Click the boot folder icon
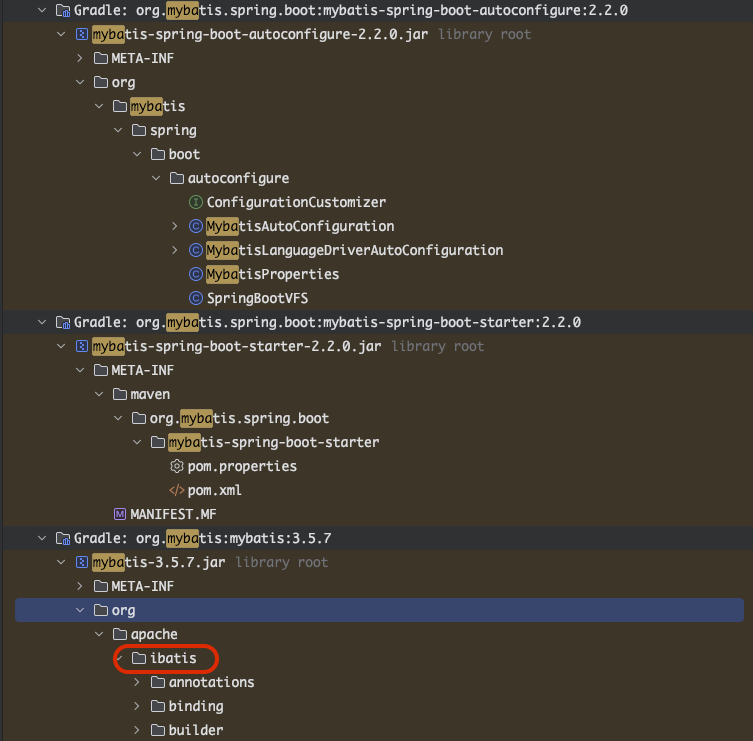This screenshot has height=741, width=753. coord(158,154)
